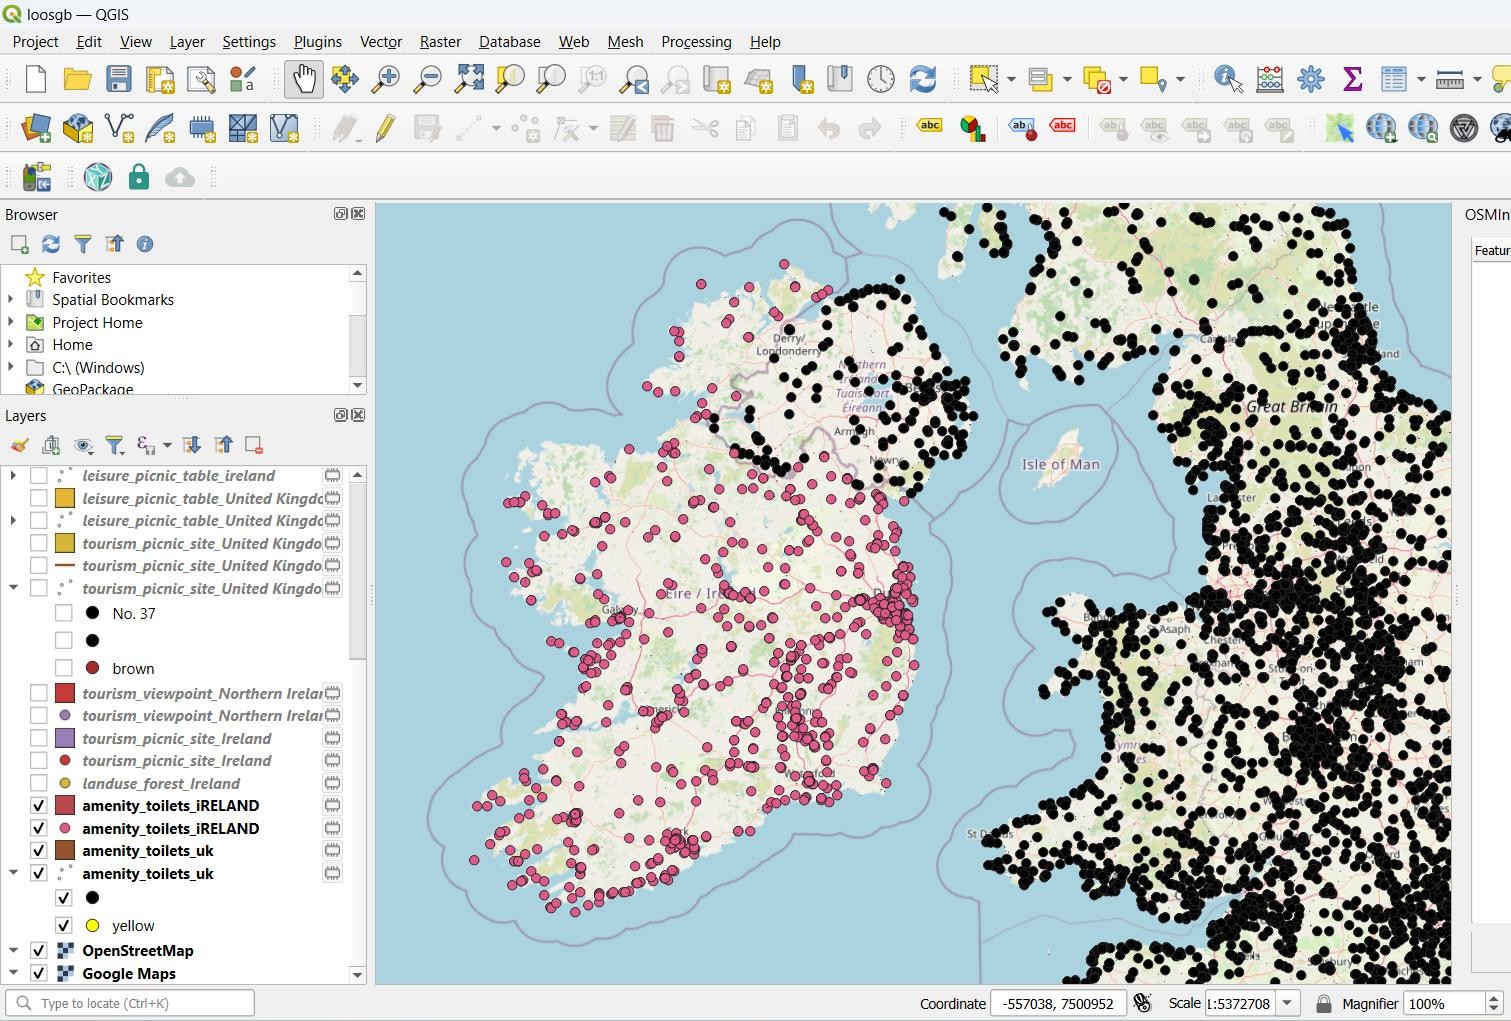Select the amenity_toilets_uk polygon layer

[x=147, y=851]
